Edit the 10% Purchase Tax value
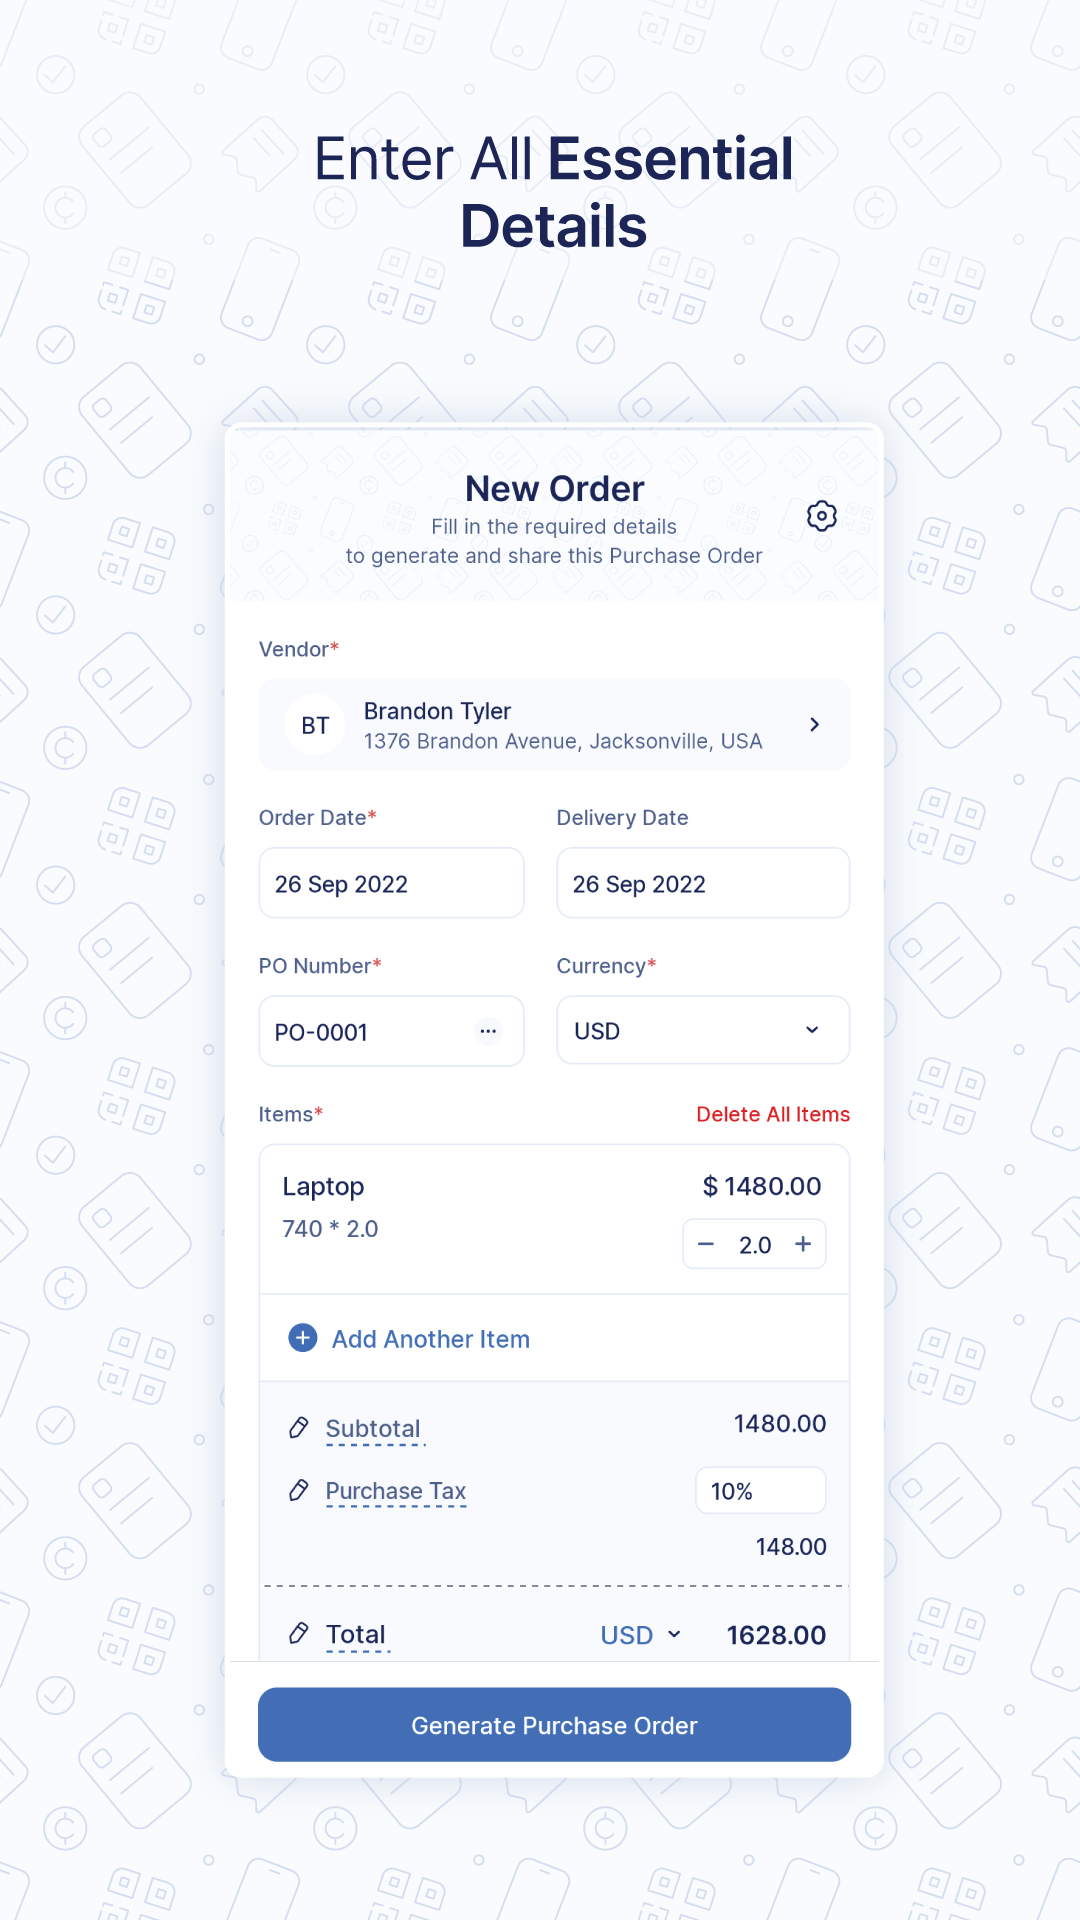Screen dimensions: 1080x1920 coord(760,1490)
